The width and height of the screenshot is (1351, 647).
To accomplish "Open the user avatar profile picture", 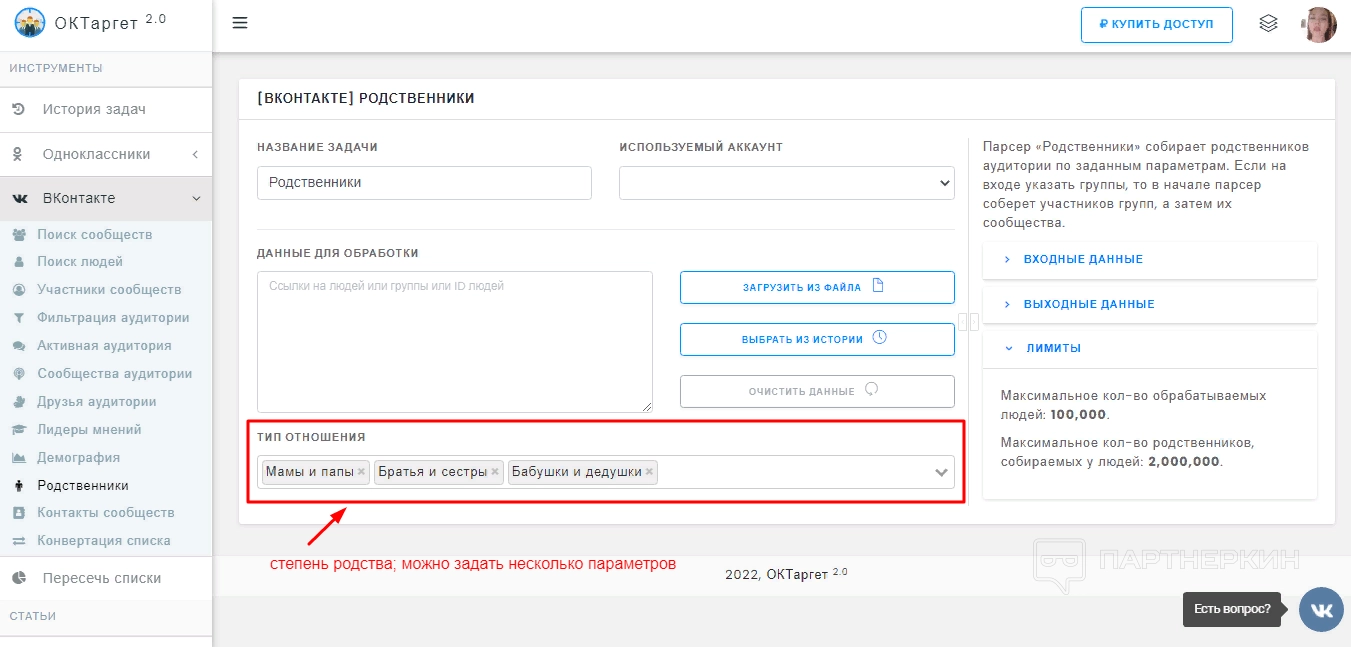I will tap(1320, 25).
